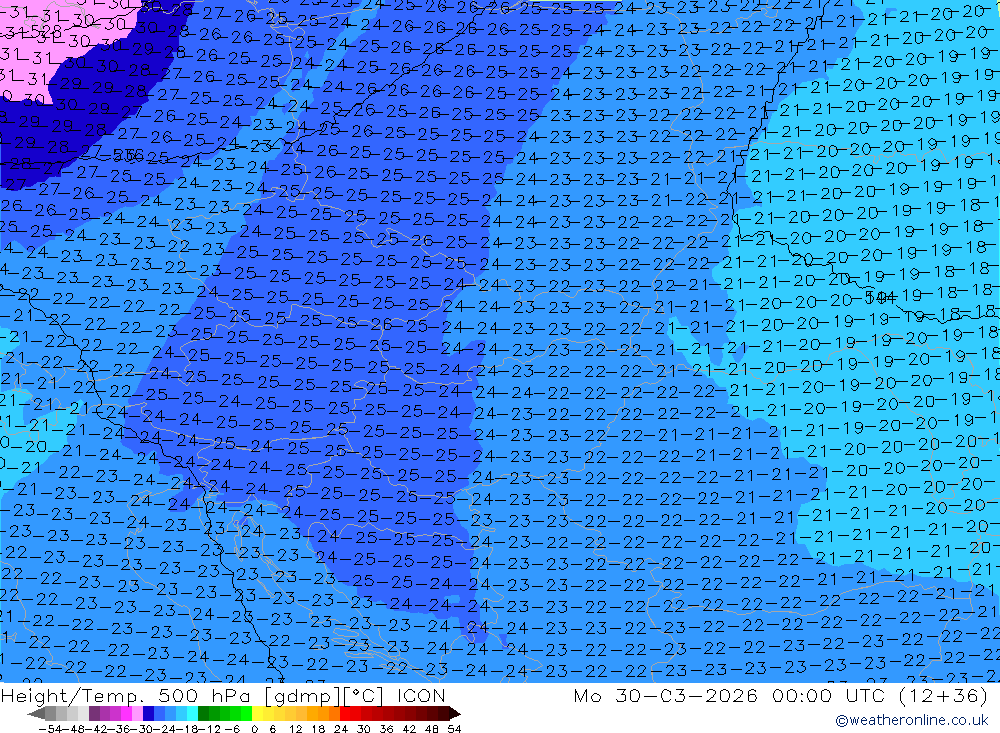
Task: Select the dark maroon right arrow of the scale
Action: pos(455,714)
